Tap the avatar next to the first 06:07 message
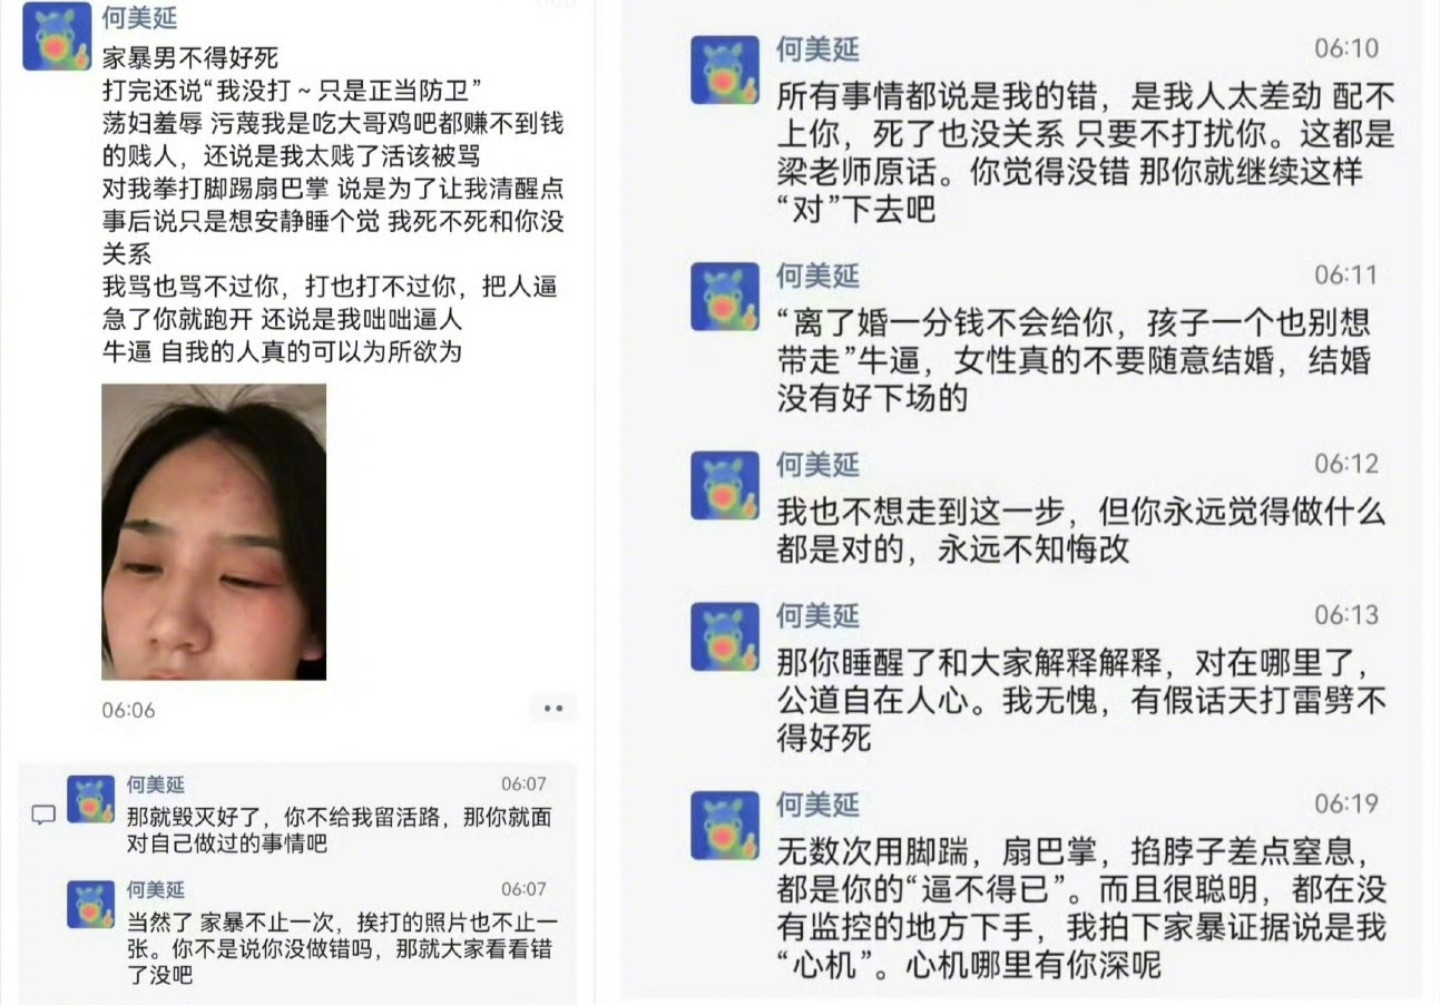The height and width of the screenshot is (1005, 1440). [91, 799]
